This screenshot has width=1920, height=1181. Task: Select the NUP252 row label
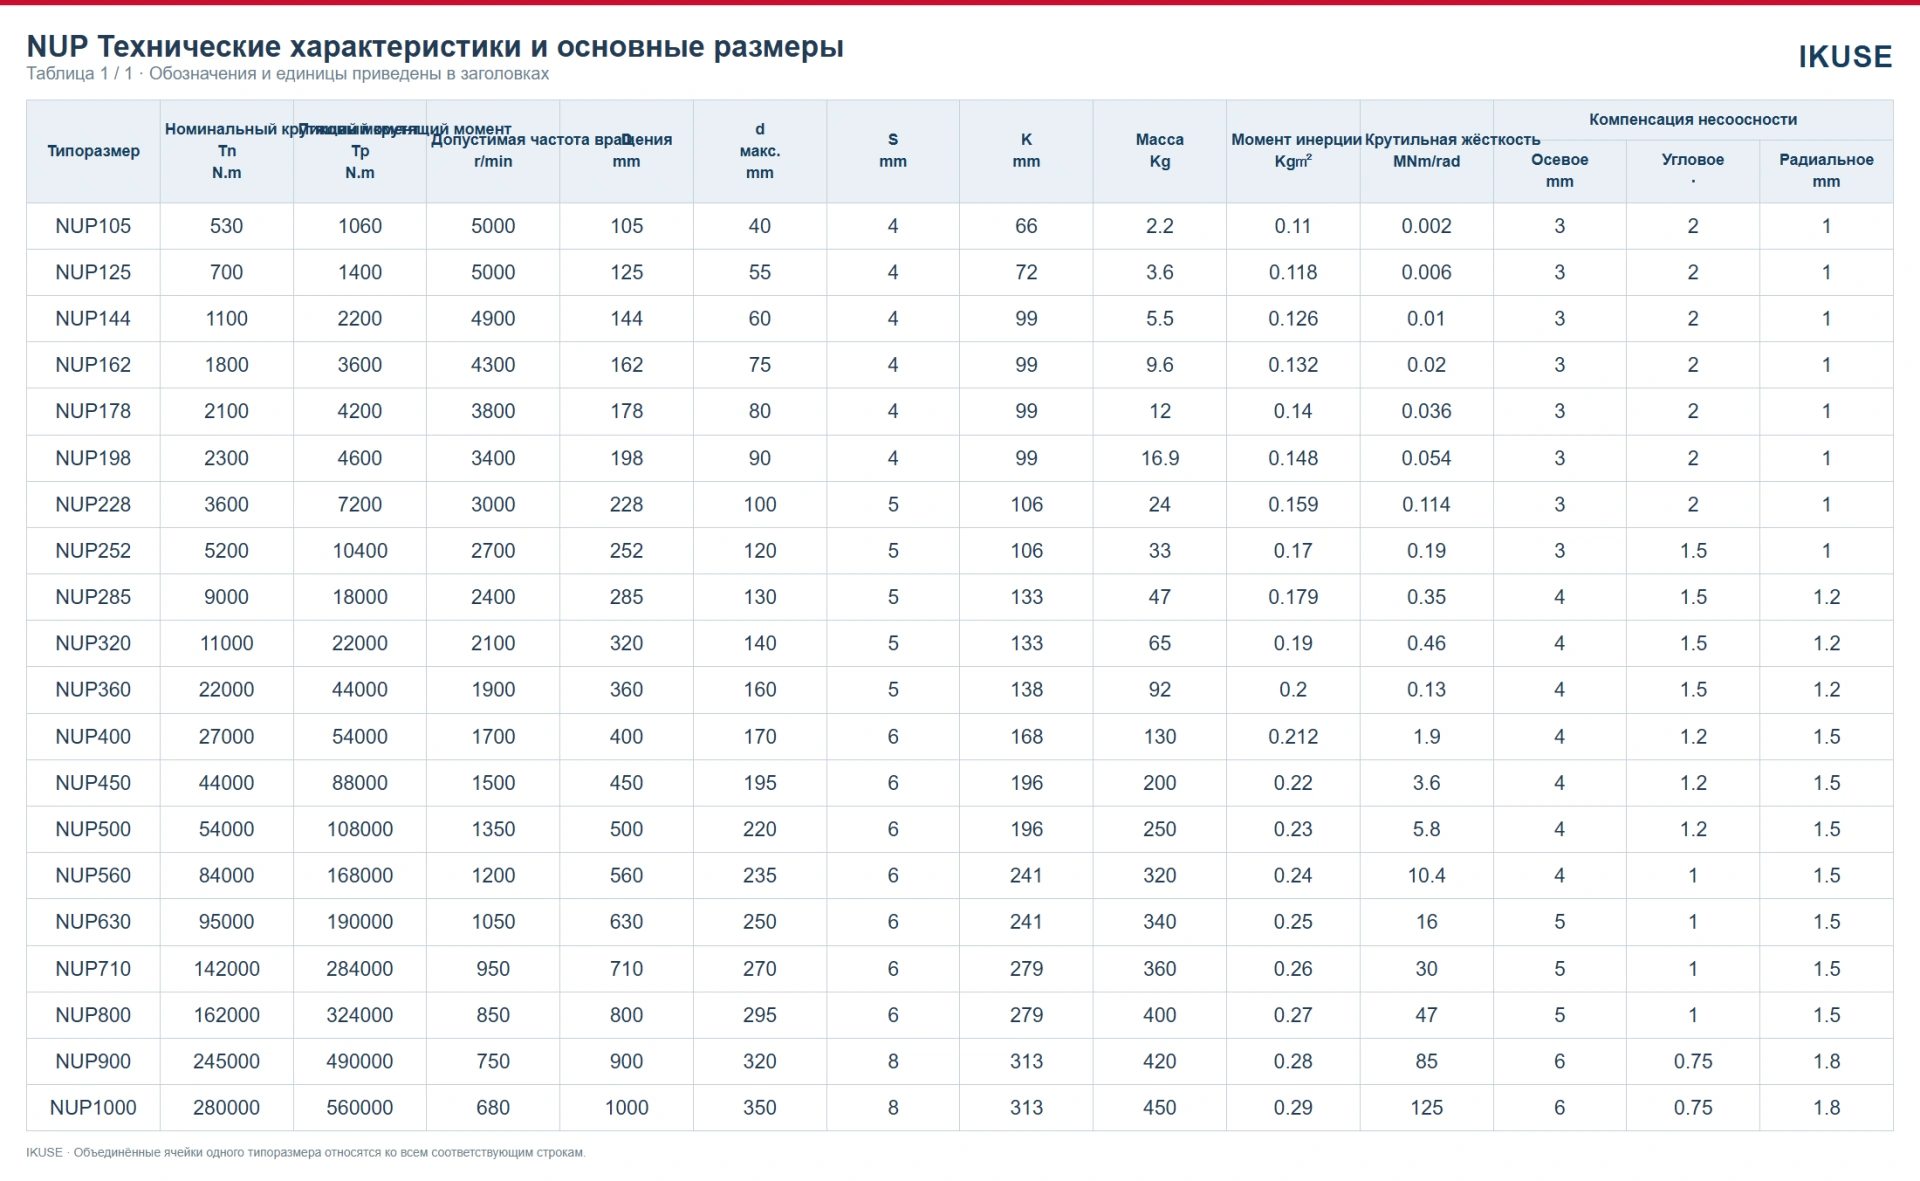click(x=93, y=551)
